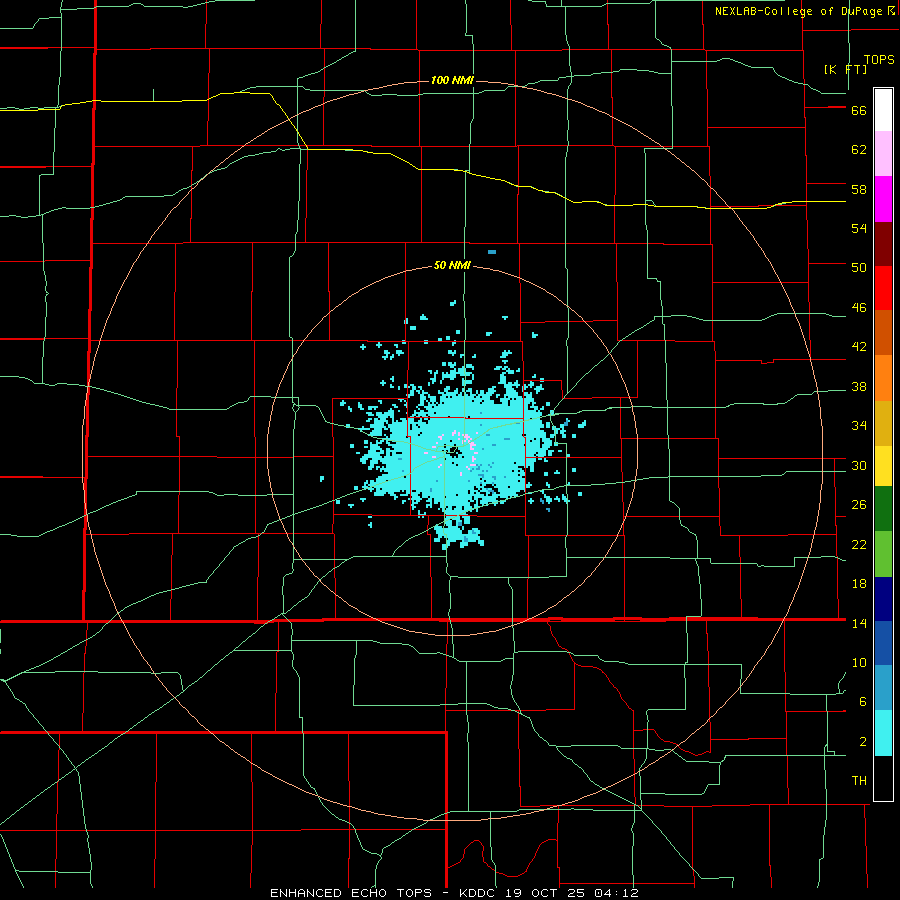Click the bright red legend swatch

[883, 288]
